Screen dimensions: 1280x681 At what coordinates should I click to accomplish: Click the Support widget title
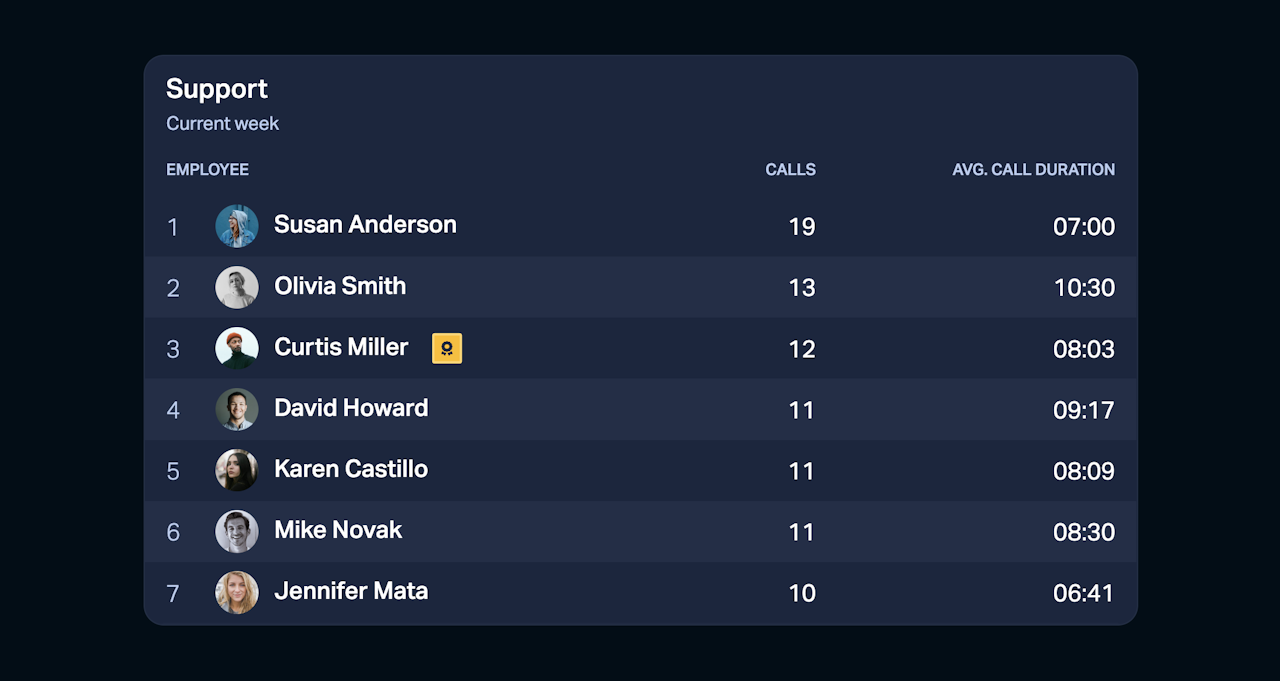217,89
